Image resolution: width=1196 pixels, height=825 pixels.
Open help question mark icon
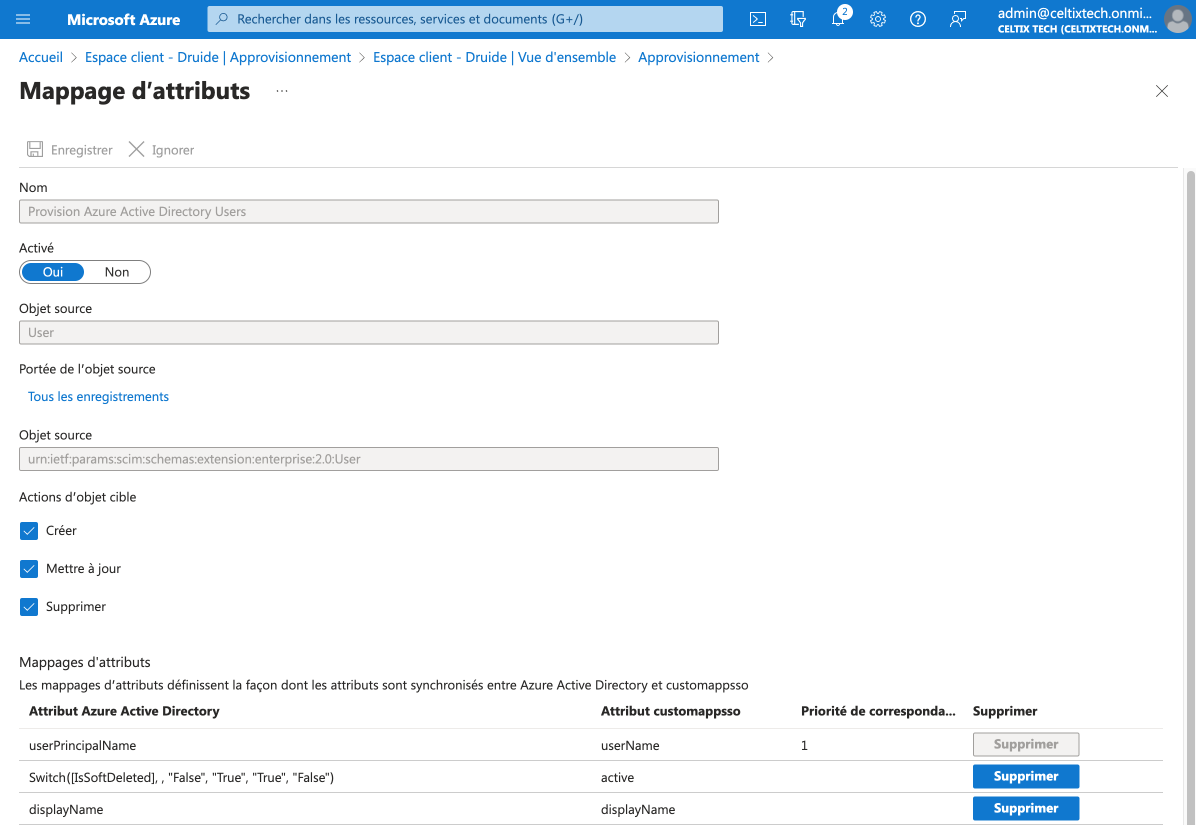click(918, 19)
